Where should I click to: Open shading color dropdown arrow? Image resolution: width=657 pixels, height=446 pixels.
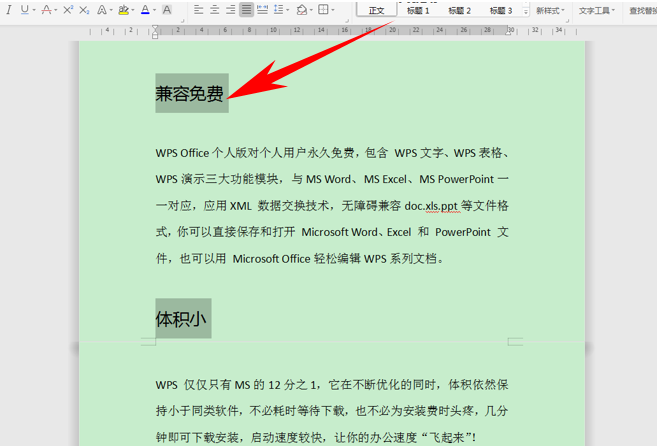[x=311, y=10]
